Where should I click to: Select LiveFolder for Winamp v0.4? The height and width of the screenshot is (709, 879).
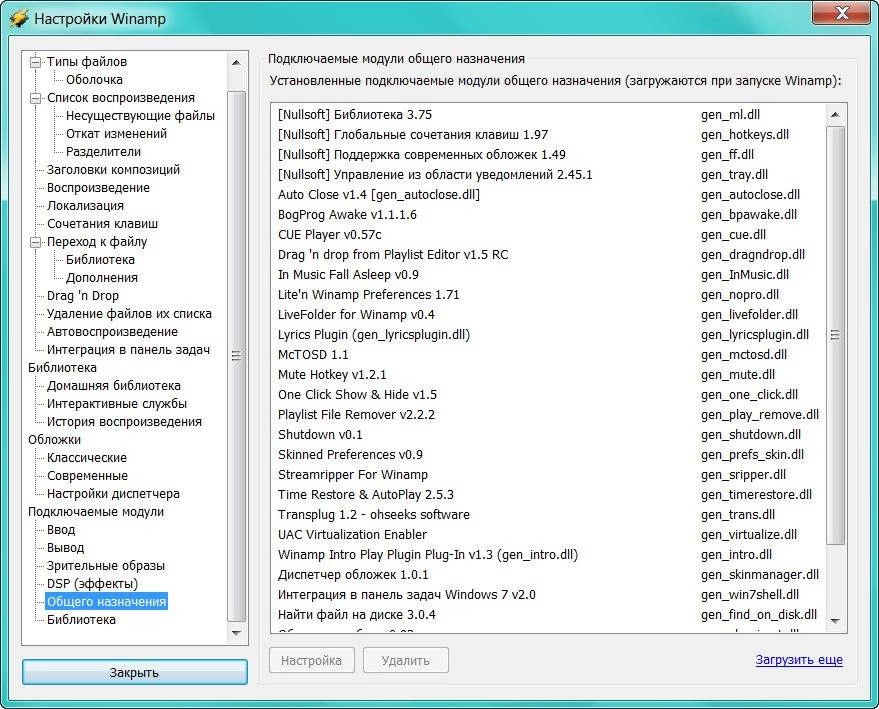pyautogui.click(x=548, y=314)
